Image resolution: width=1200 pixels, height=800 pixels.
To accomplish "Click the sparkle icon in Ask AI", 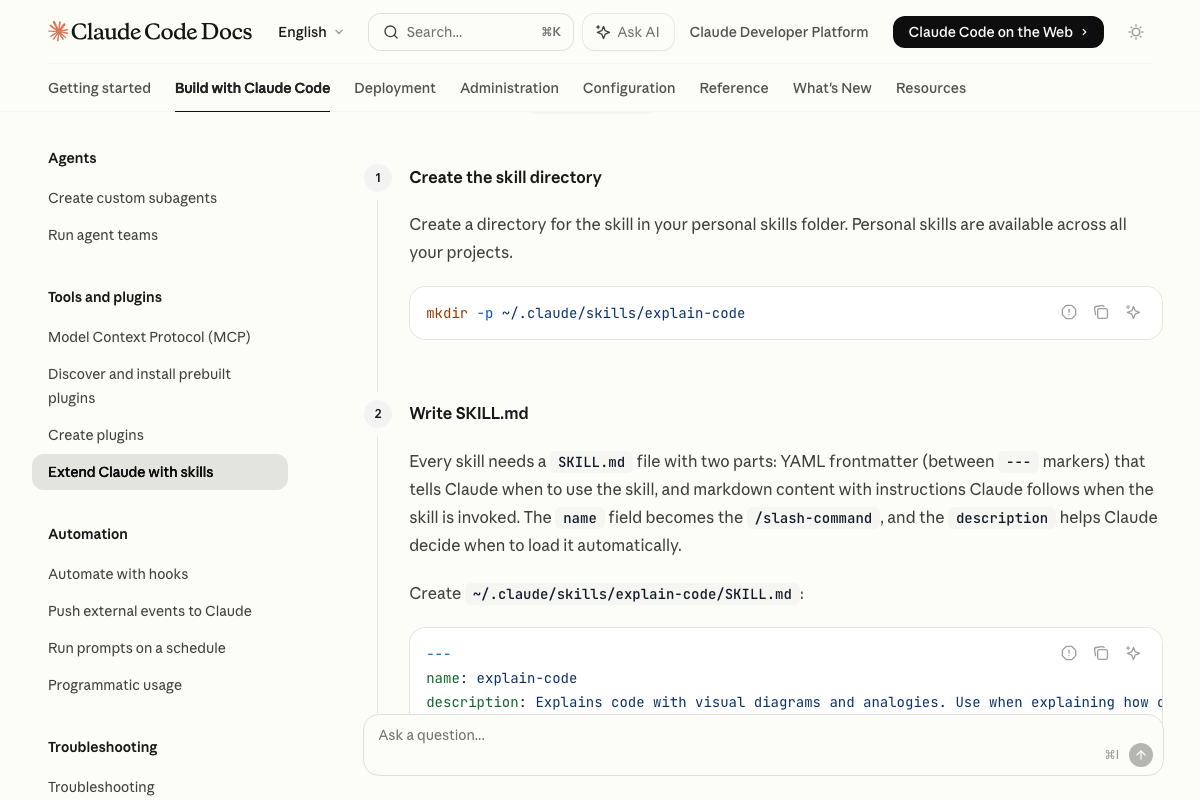I will tap(603, 32).
